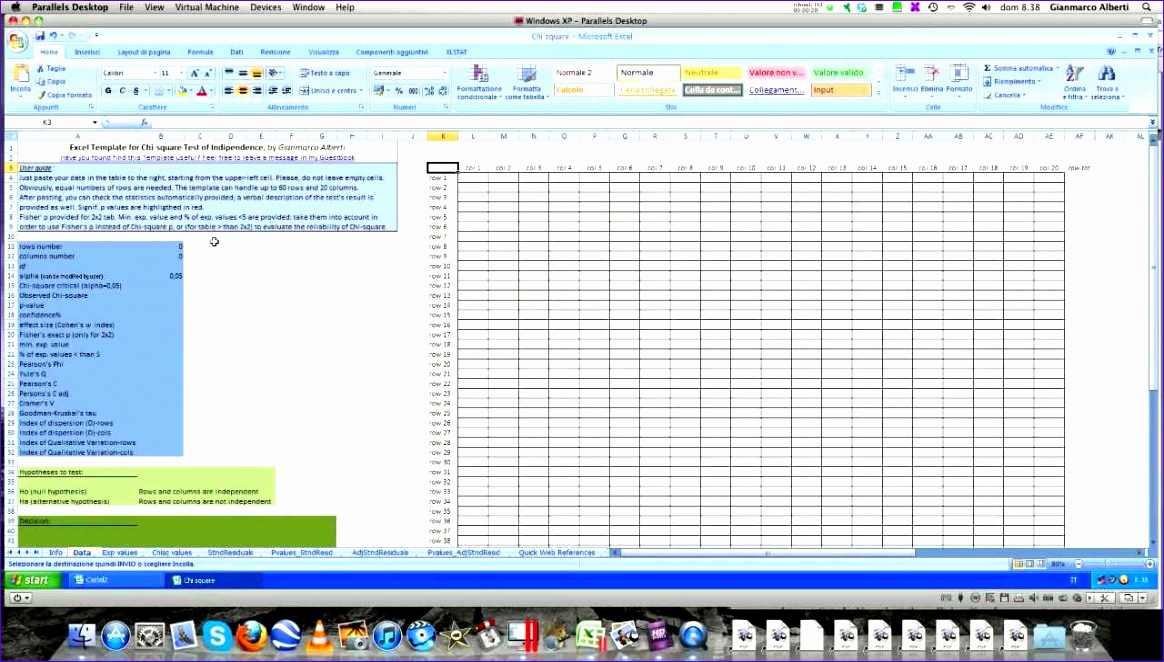
Task: Open the Calibri font family dropdown
Action: coord(156,72)
